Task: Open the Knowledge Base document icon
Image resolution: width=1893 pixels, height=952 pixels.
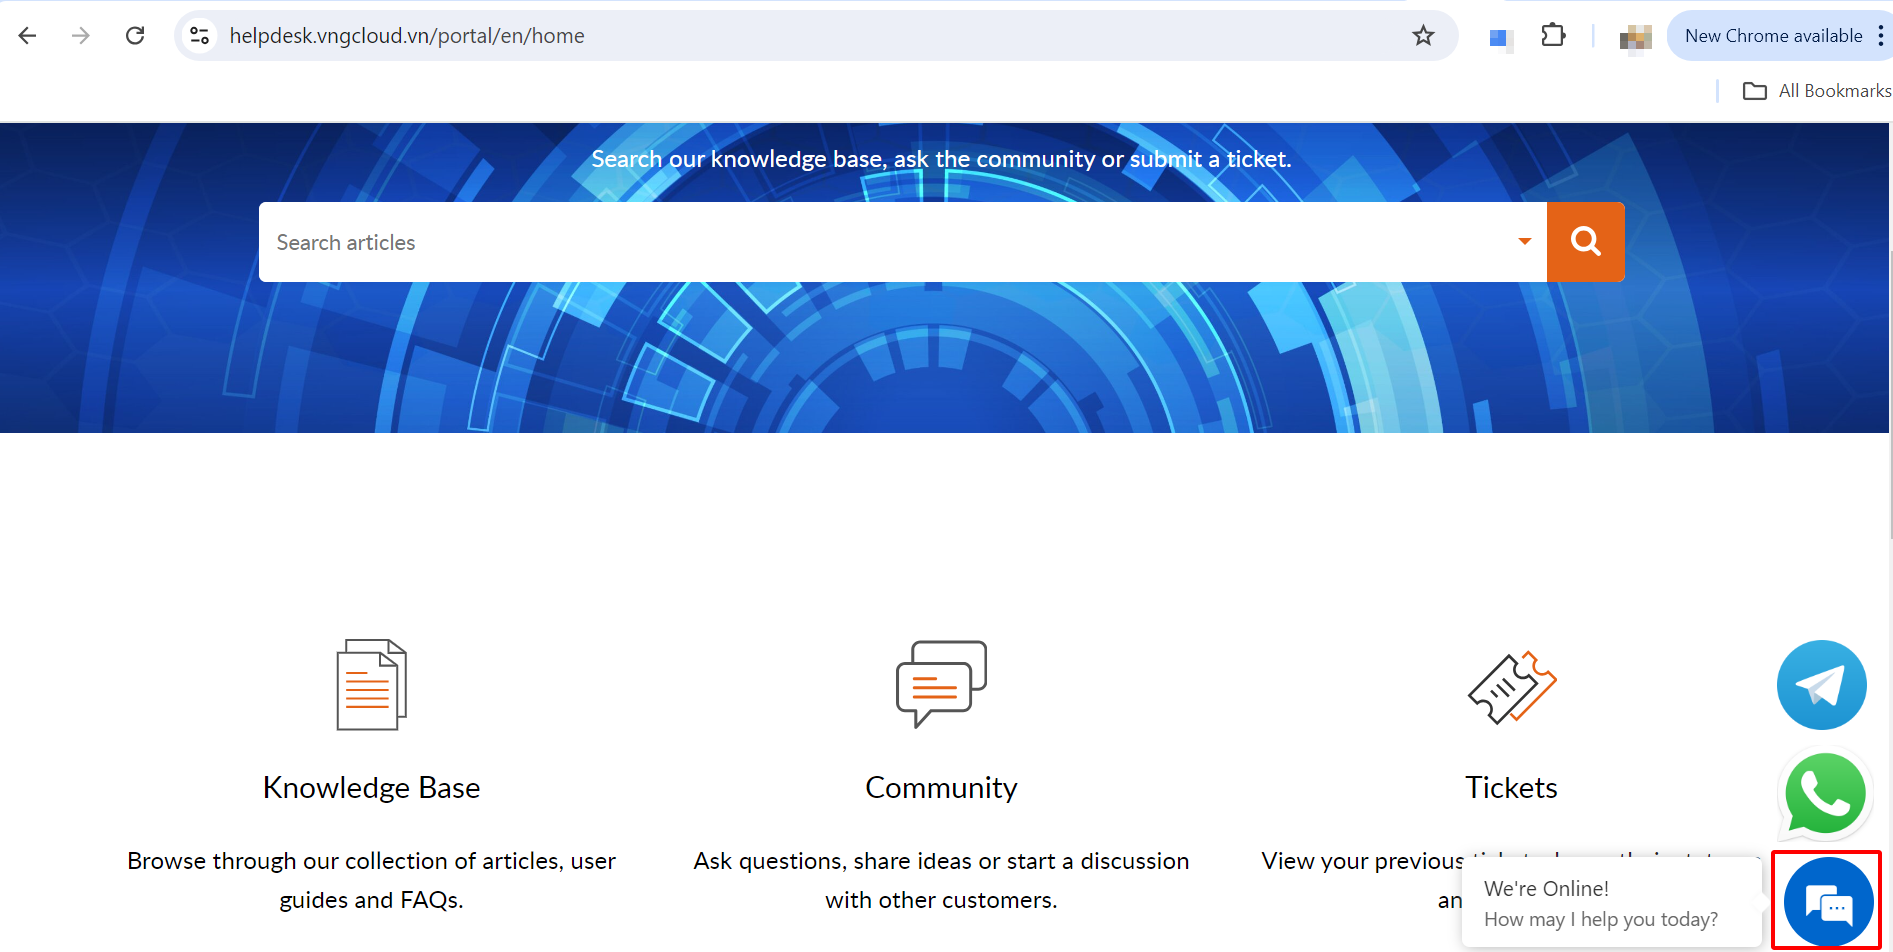Action: tap(372, 685)
